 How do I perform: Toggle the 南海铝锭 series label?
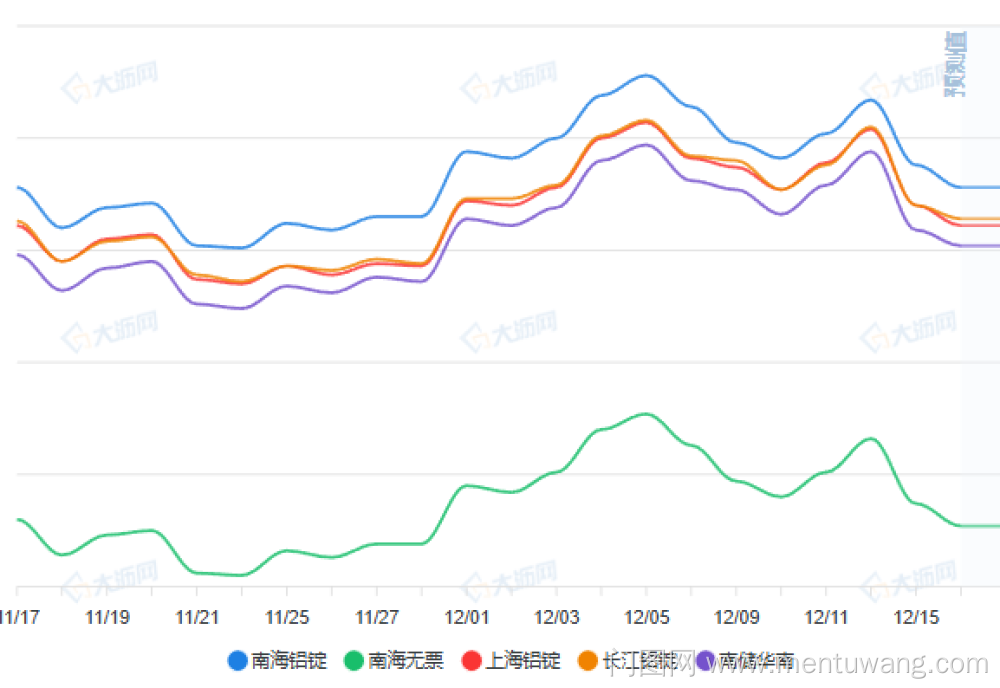[289, 660]
